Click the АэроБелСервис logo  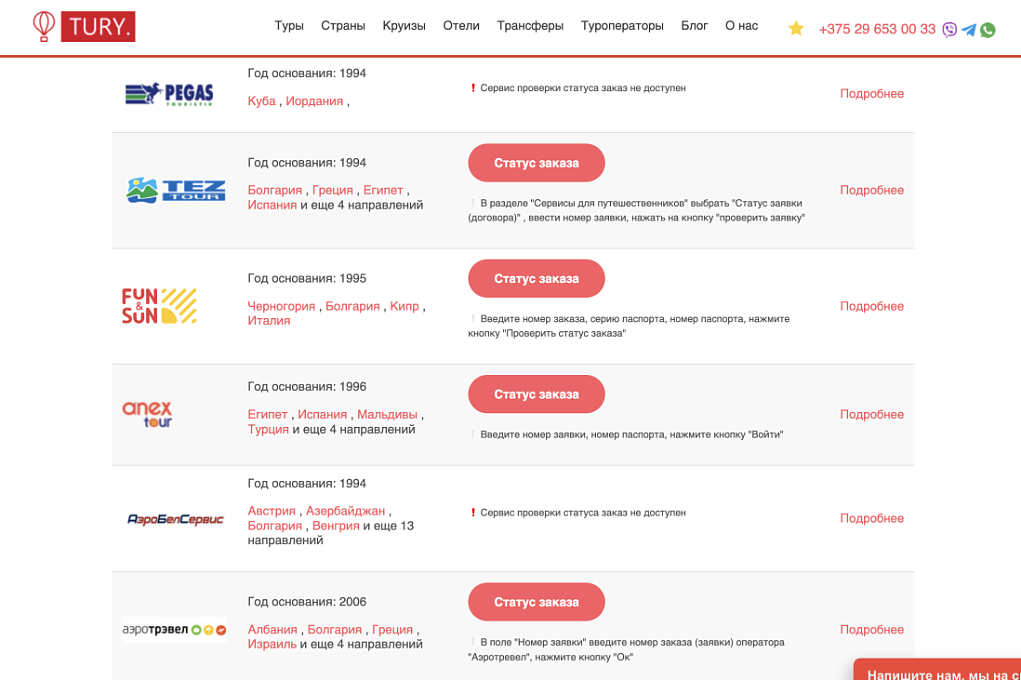coord(175,519)
